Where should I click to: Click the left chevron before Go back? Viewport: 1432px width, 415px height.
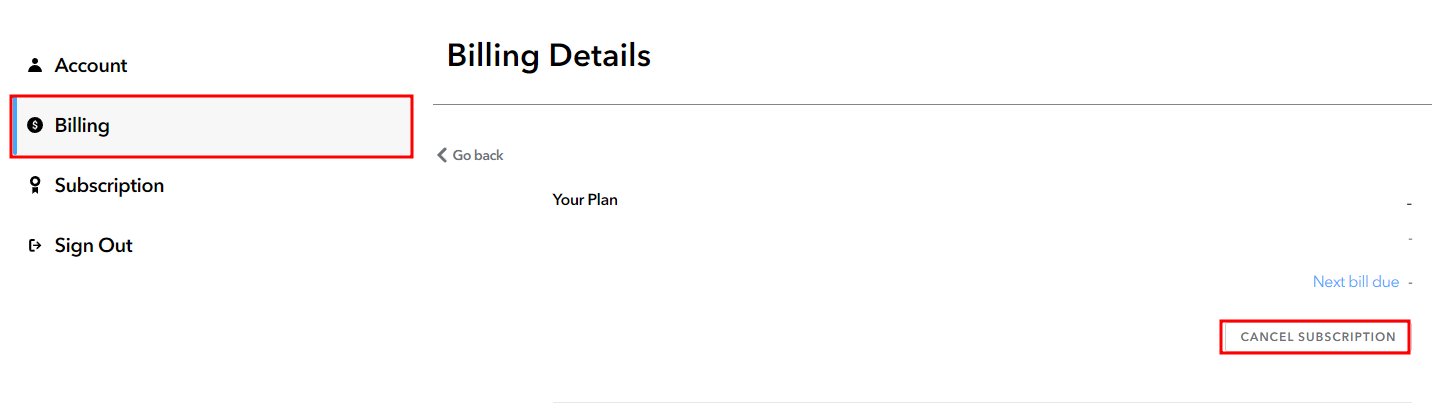coord(442,155)
